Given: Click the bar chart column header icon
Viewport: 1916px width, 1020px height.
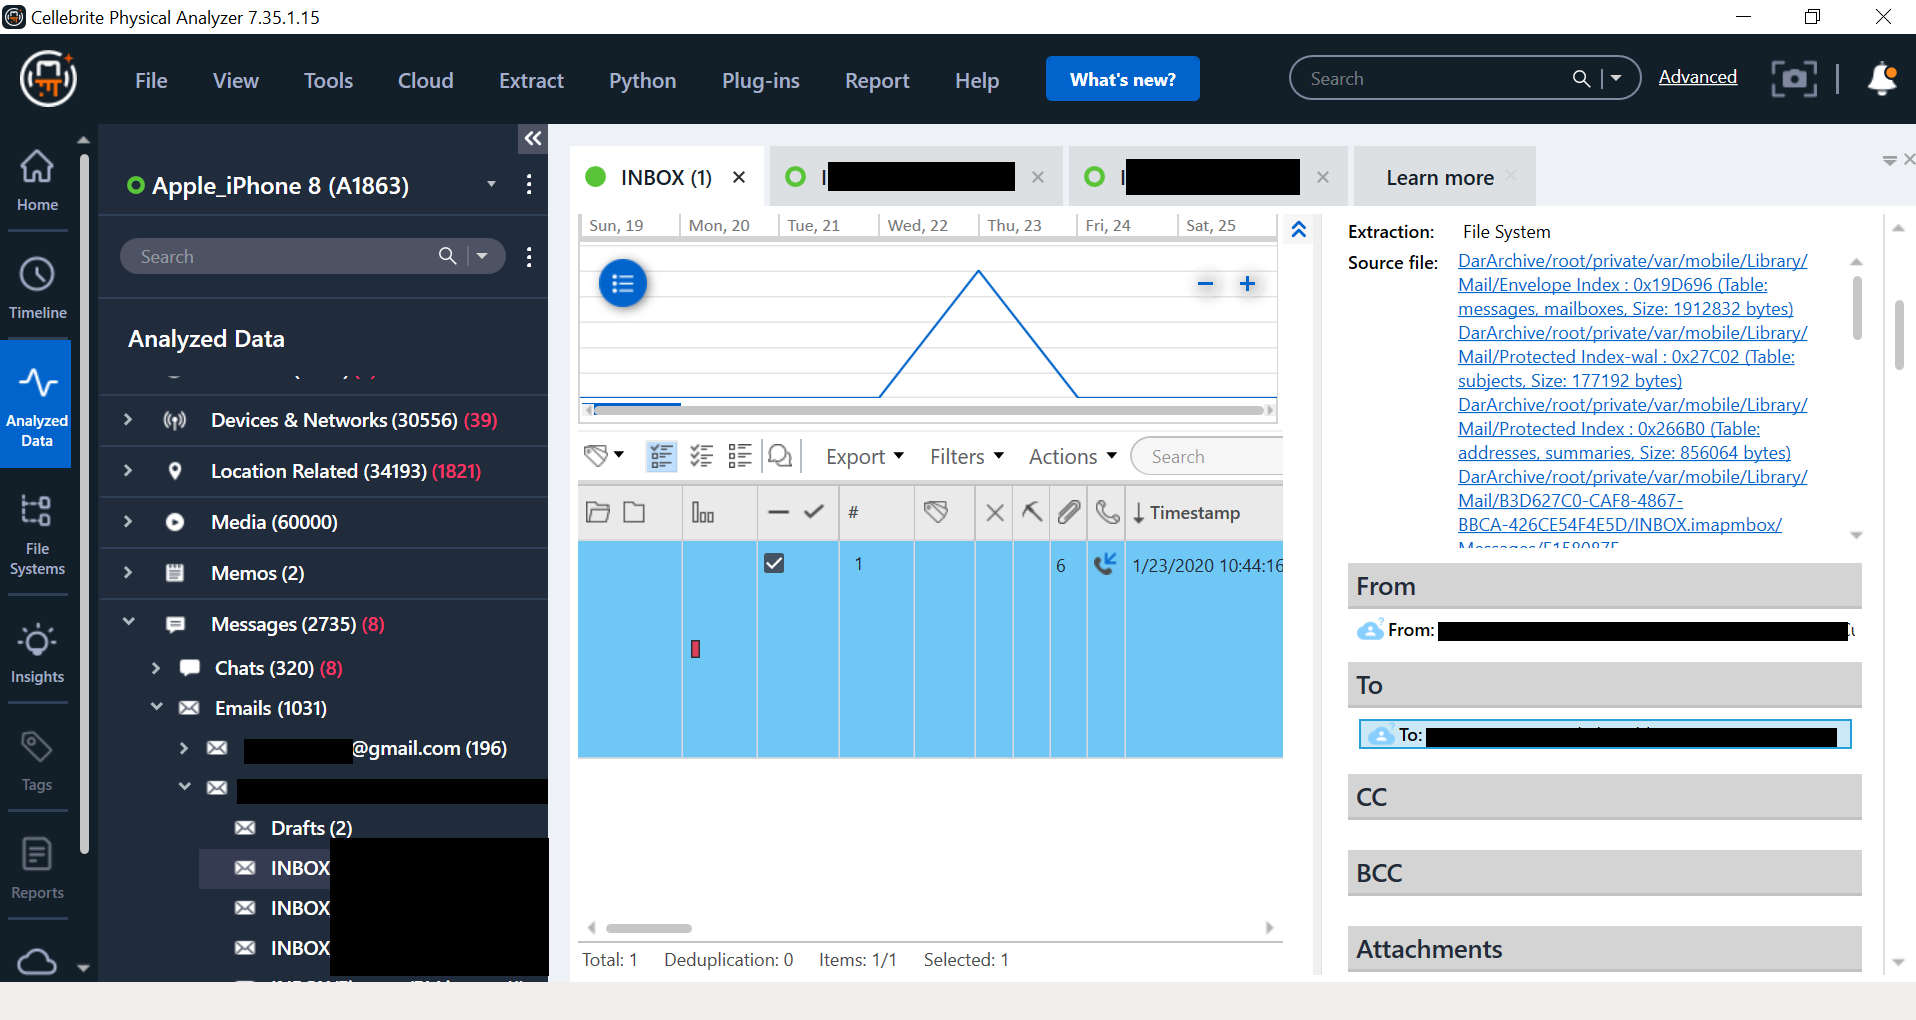Looking at the screenshot, I should tap(703, 512).
